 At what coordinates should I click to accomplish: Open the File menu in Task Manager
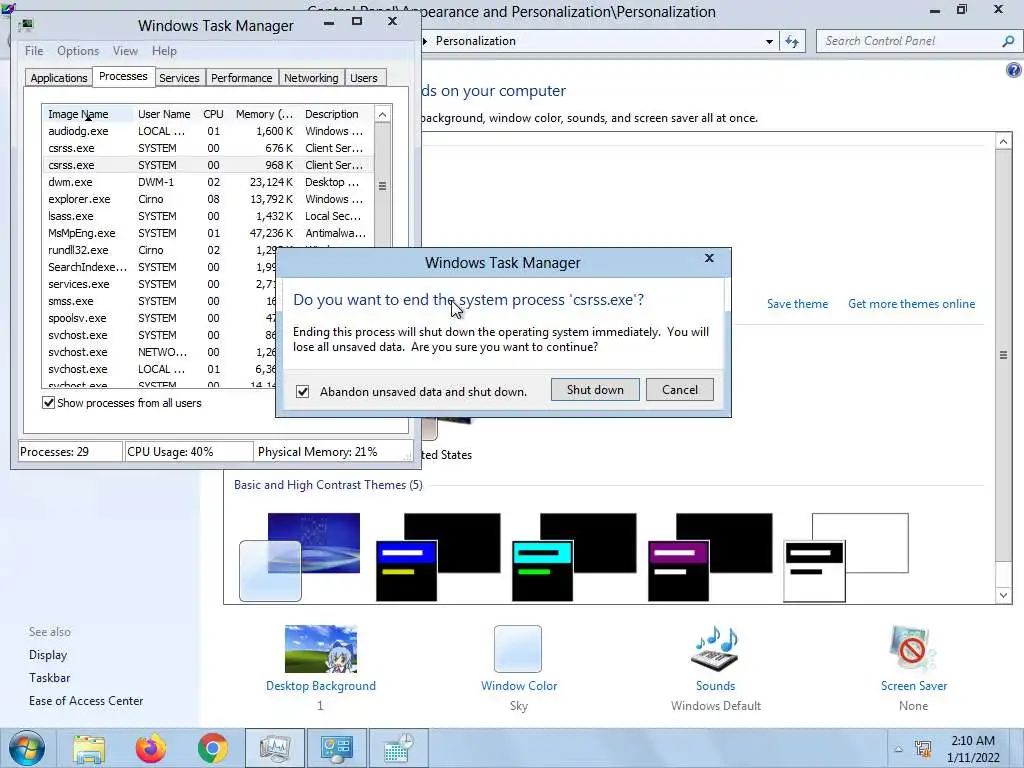coord(34,51)
